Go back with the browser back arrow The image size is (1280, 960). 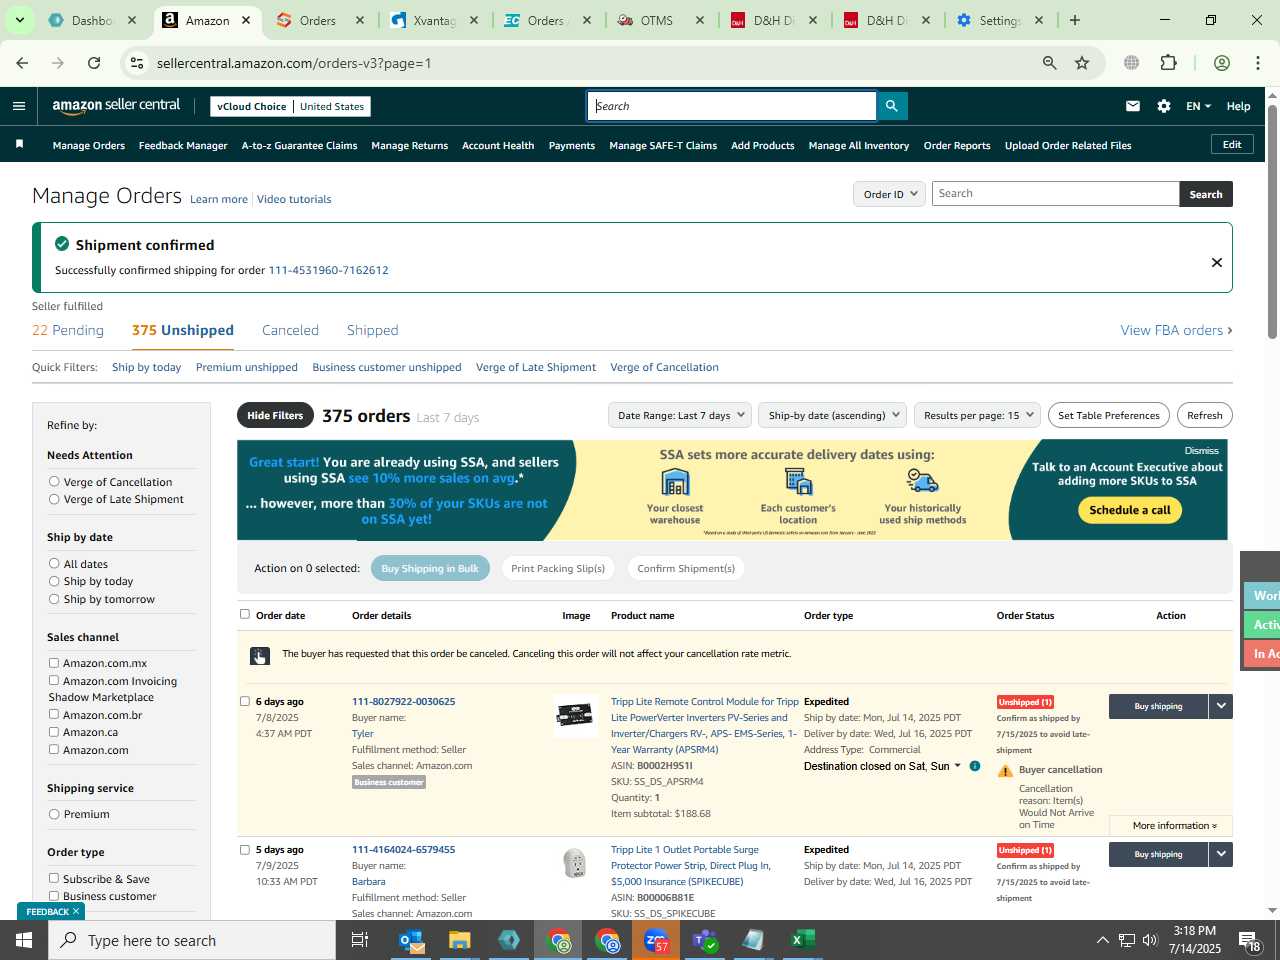tap(22, 63)
